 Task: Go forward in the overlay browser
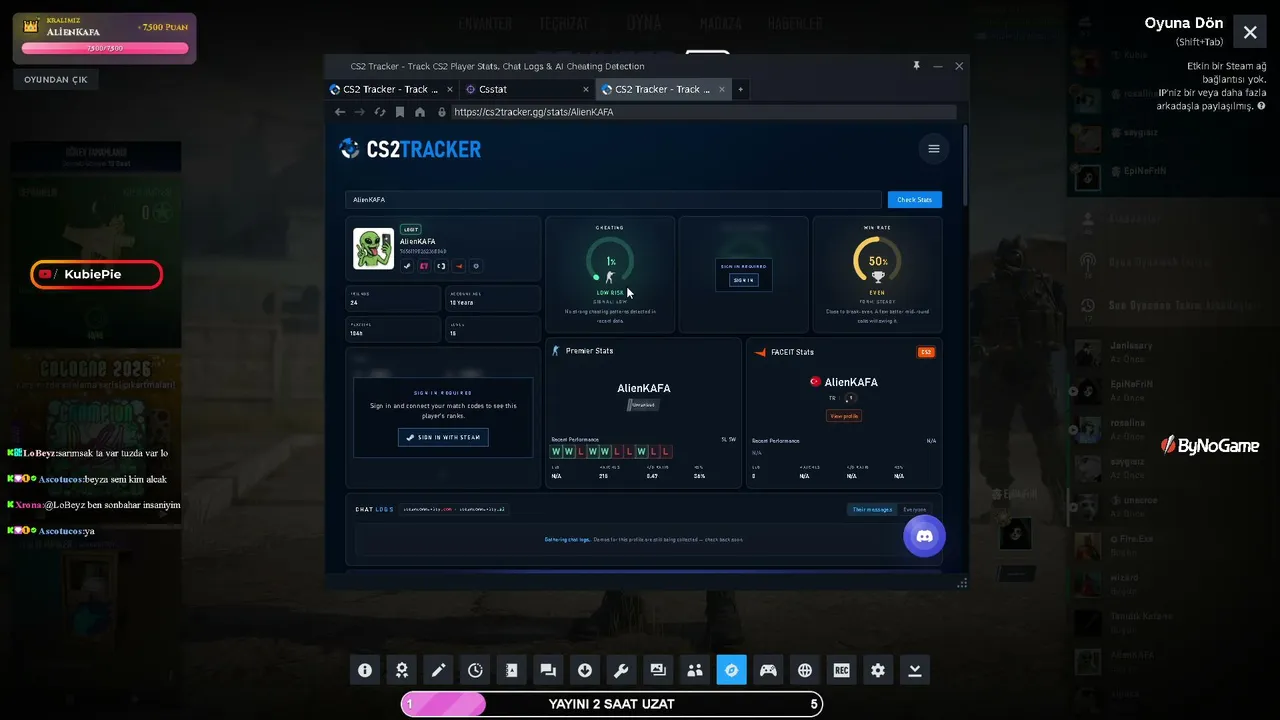pos(360,112)
